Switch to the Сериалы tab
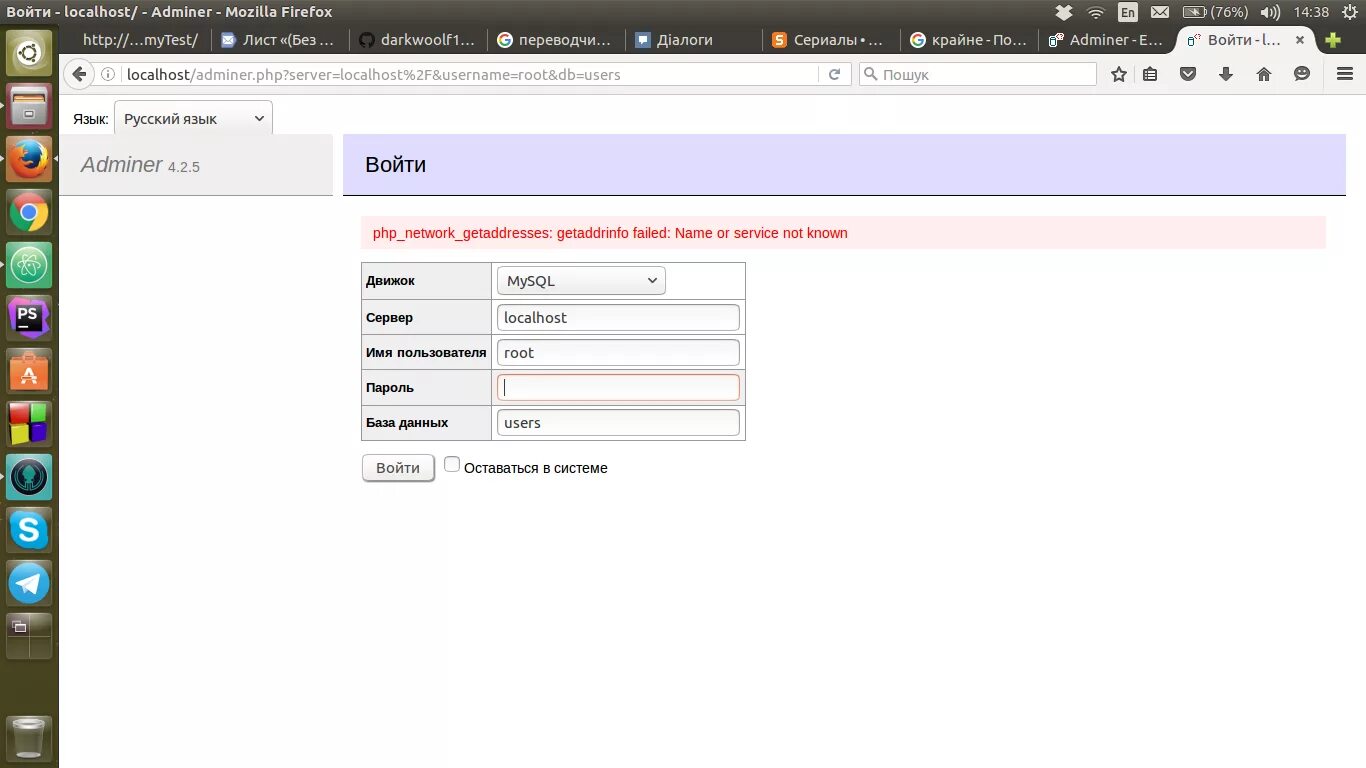This screenshot has height=768, width=1366. coord(833,40)
